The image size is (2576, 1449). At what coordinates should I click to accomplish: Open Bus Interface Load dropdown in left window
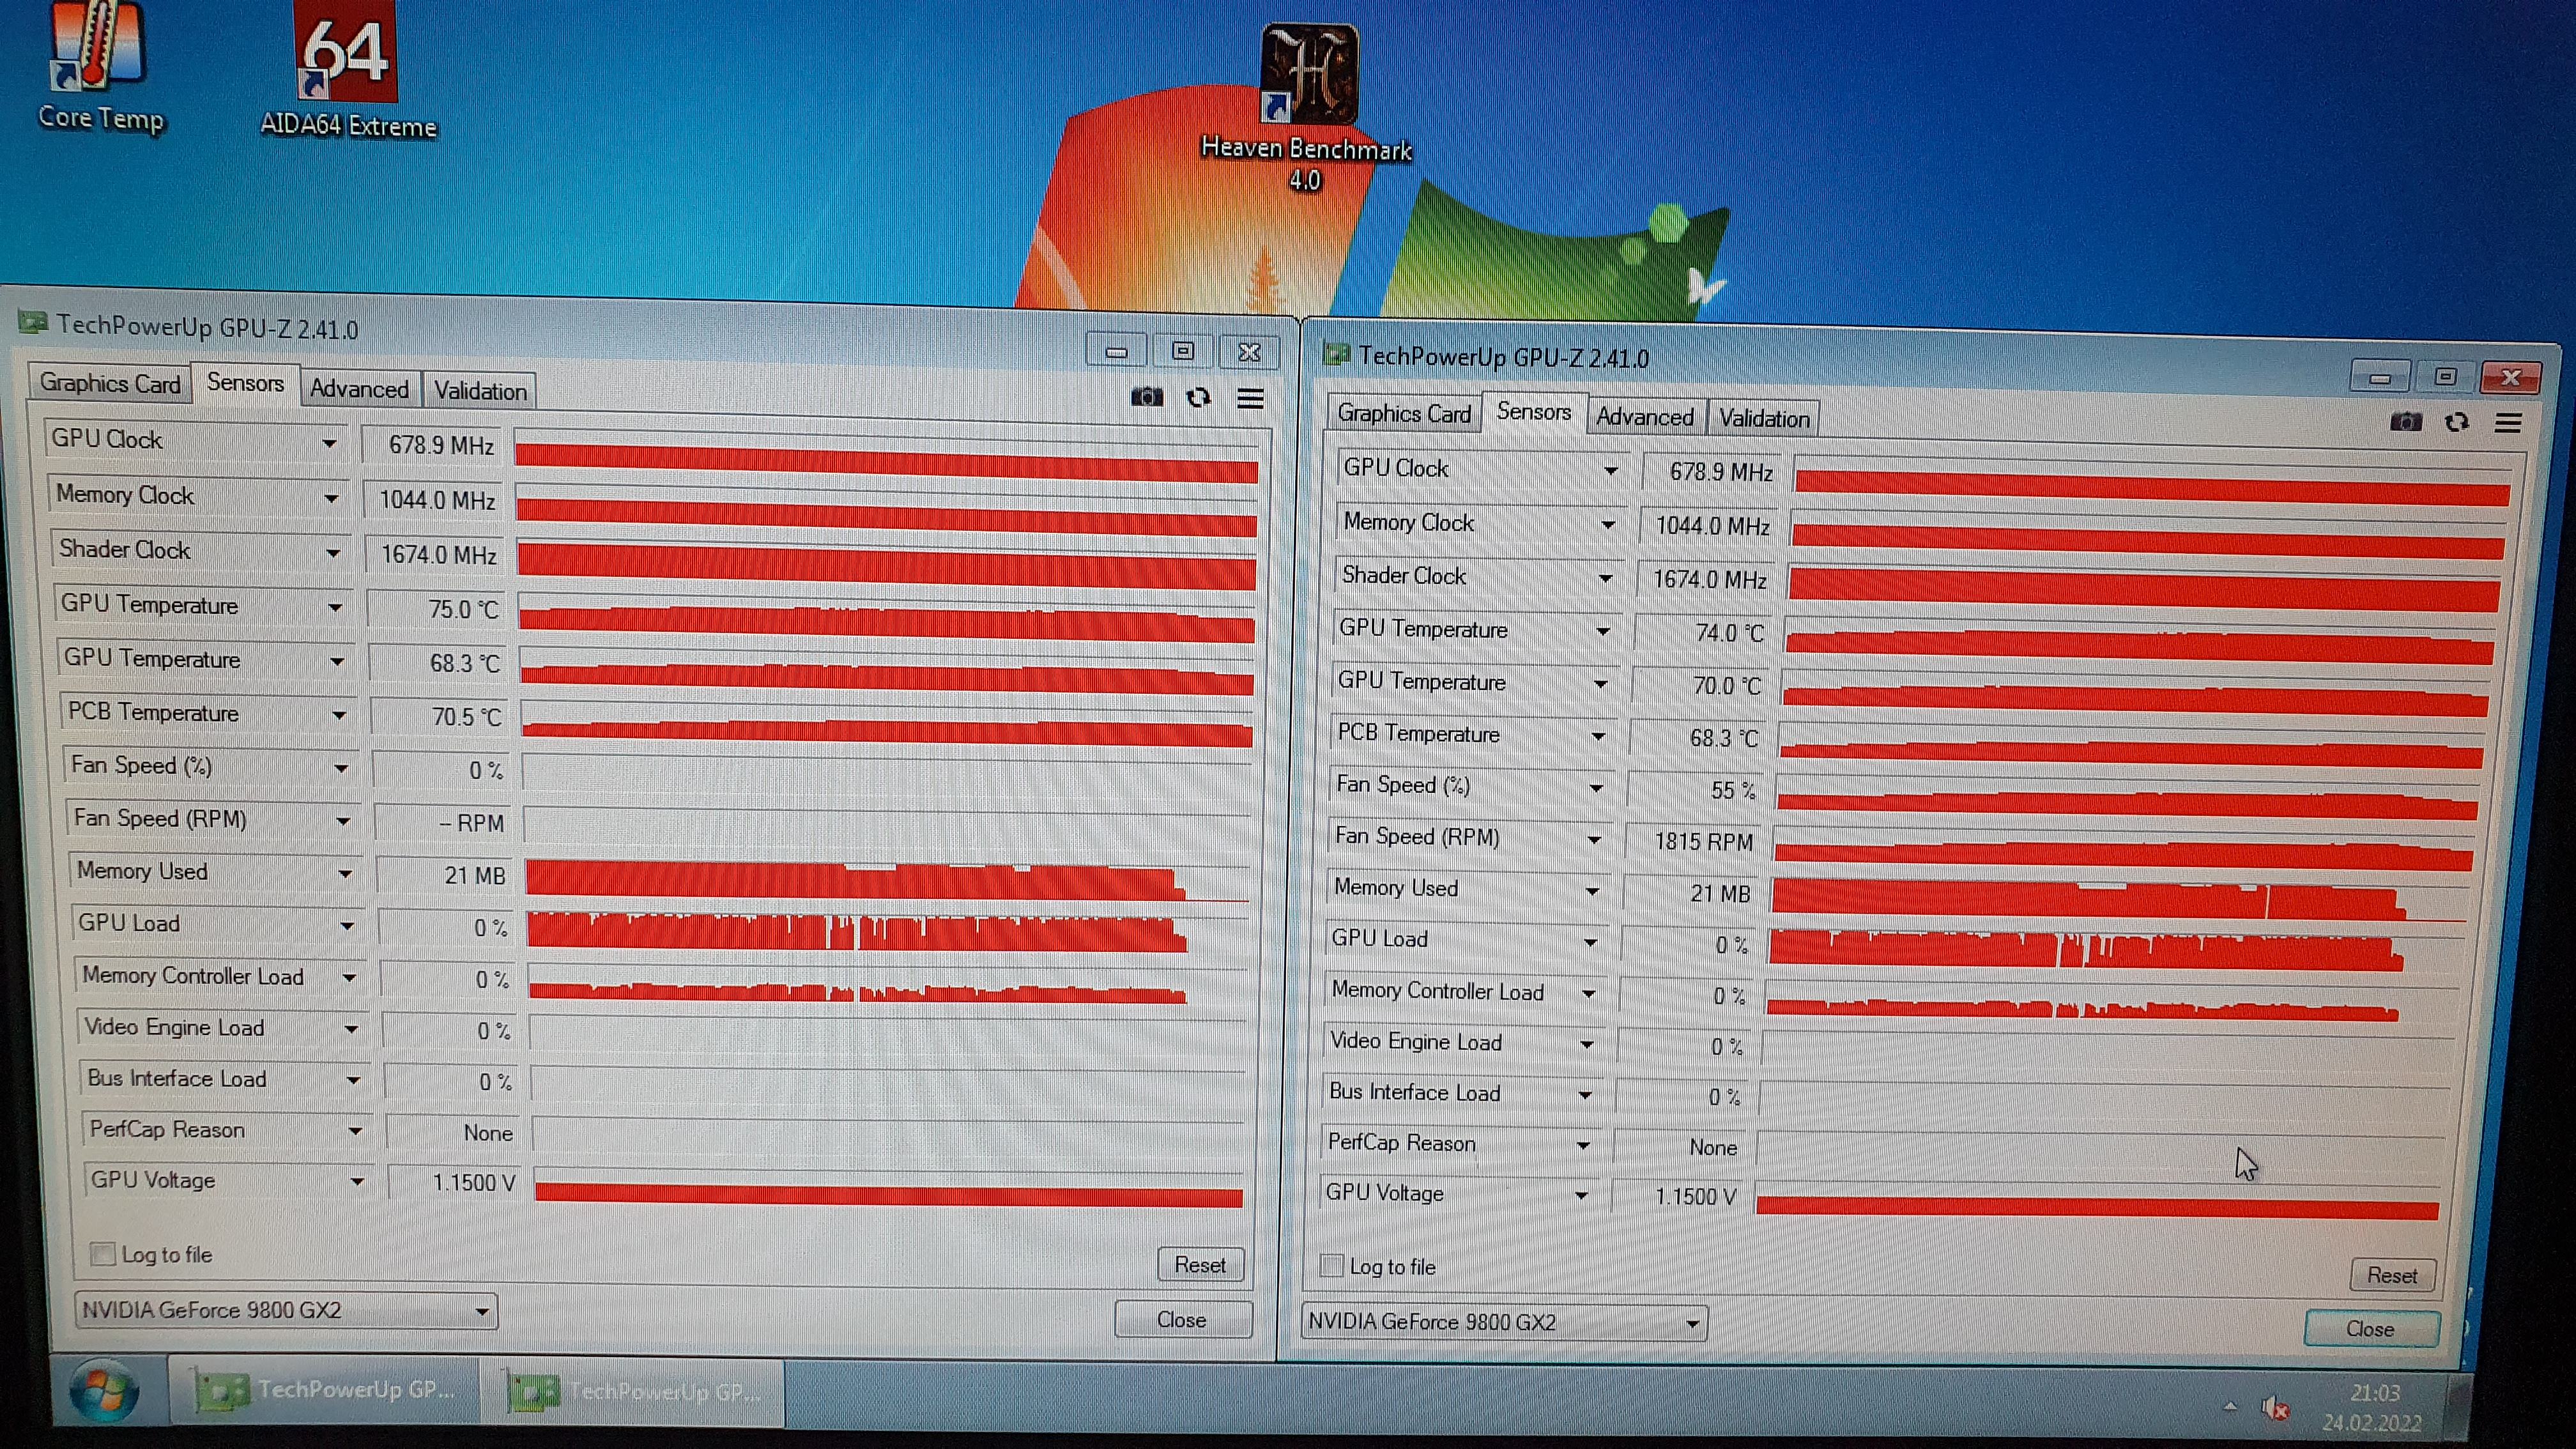click(353, 1080)
